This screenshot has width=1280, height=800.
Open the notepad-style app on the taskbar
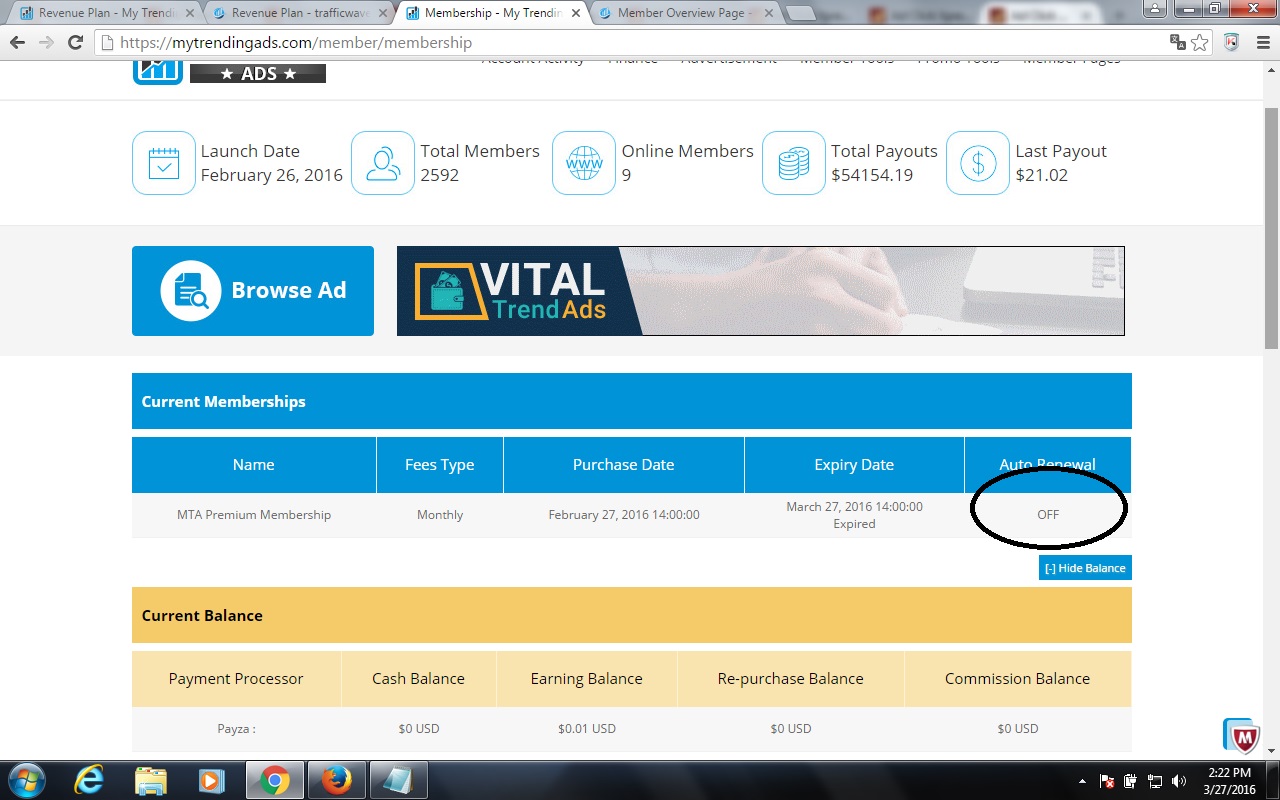pyautogui.click(x=399, y=780)
